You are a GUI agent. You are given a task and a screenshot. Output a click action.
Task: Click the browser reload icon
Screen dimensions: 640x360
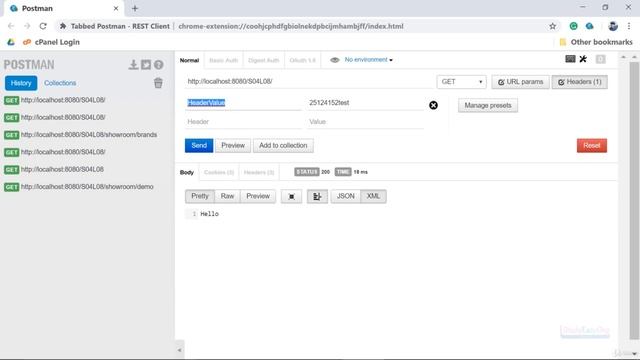pyautogui.click(x=43, y=26)
